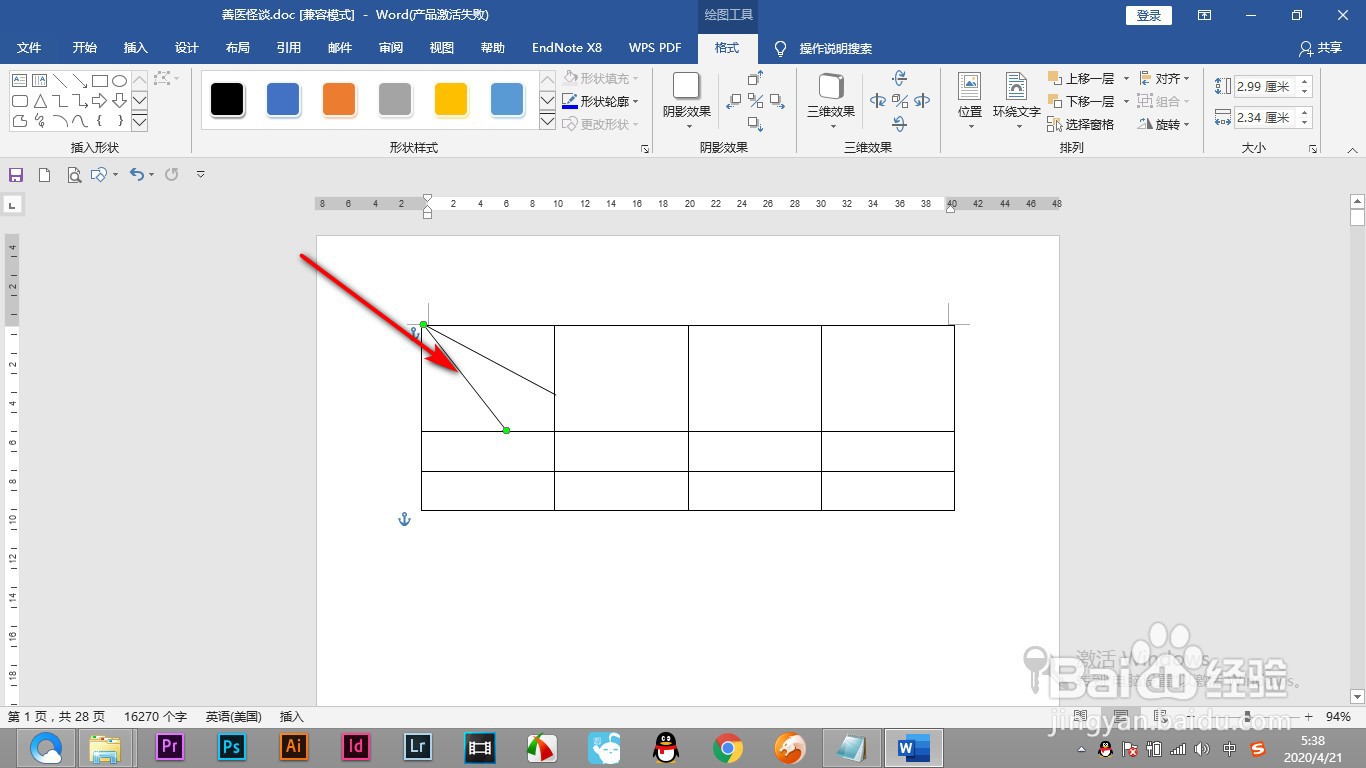Open the 3D Effects (三维效果) button

[x=831, y=101]
